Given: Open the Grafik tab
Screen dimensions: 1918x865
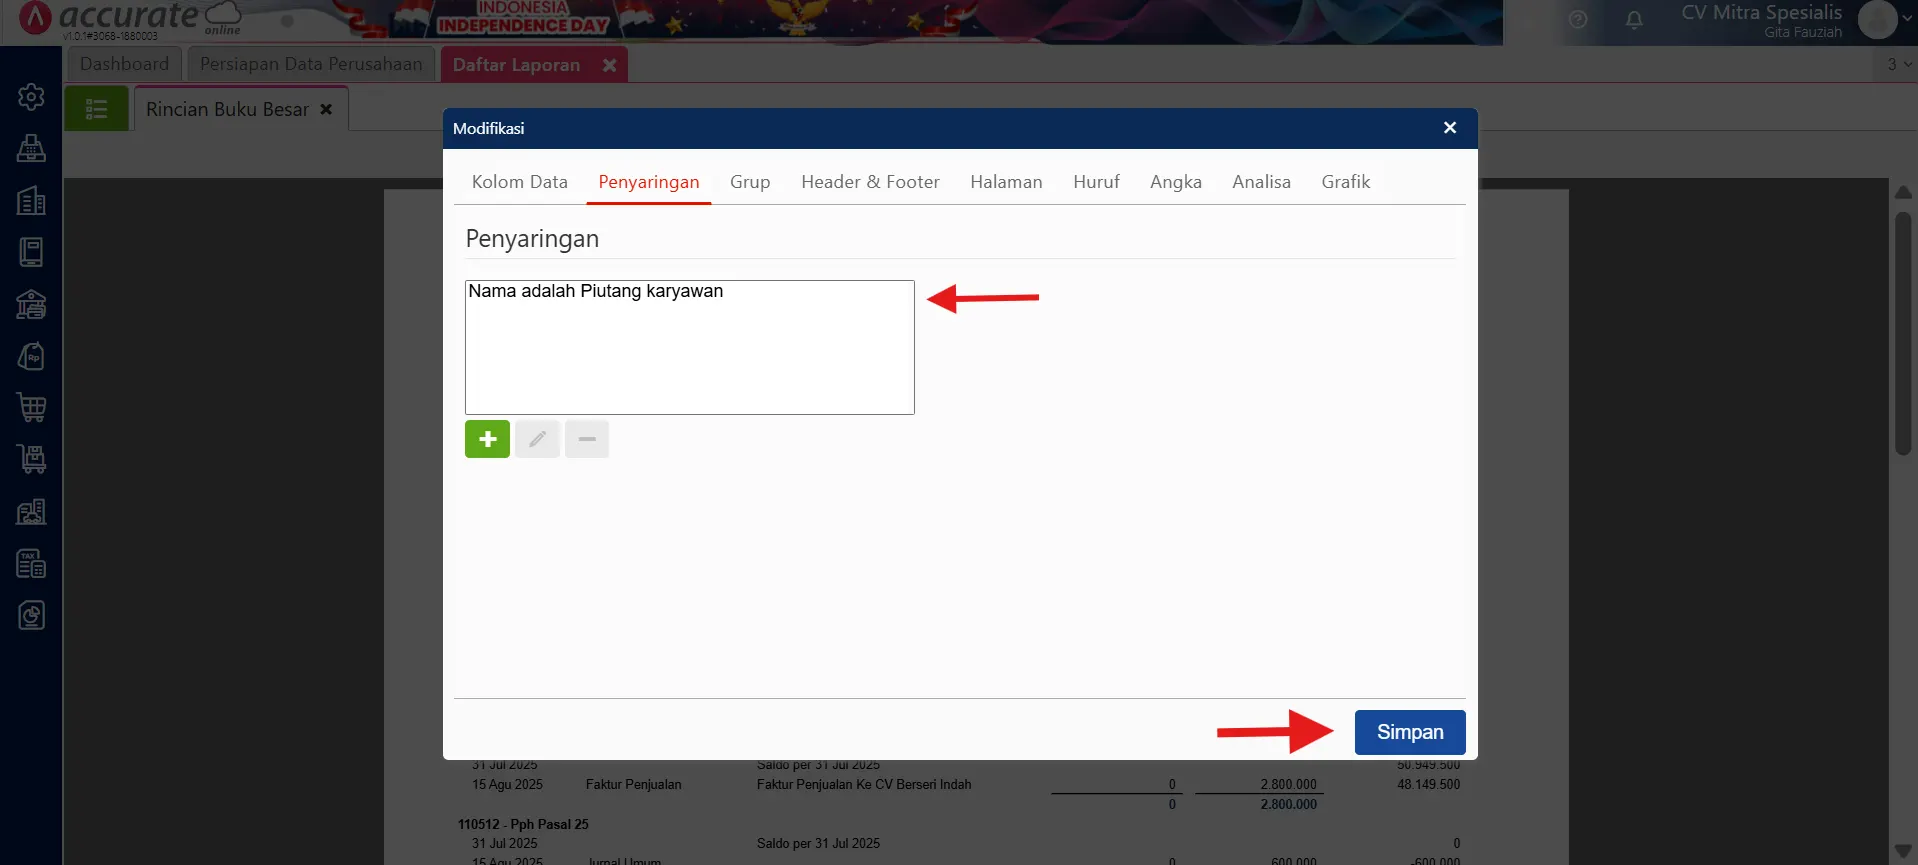Looking at the screenshot, I should pos(1346,182).
